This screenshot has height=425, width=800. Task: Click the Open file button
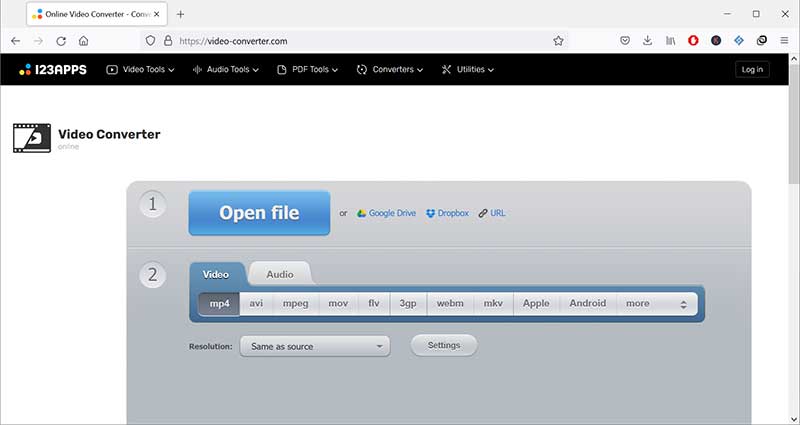point(259,213)
